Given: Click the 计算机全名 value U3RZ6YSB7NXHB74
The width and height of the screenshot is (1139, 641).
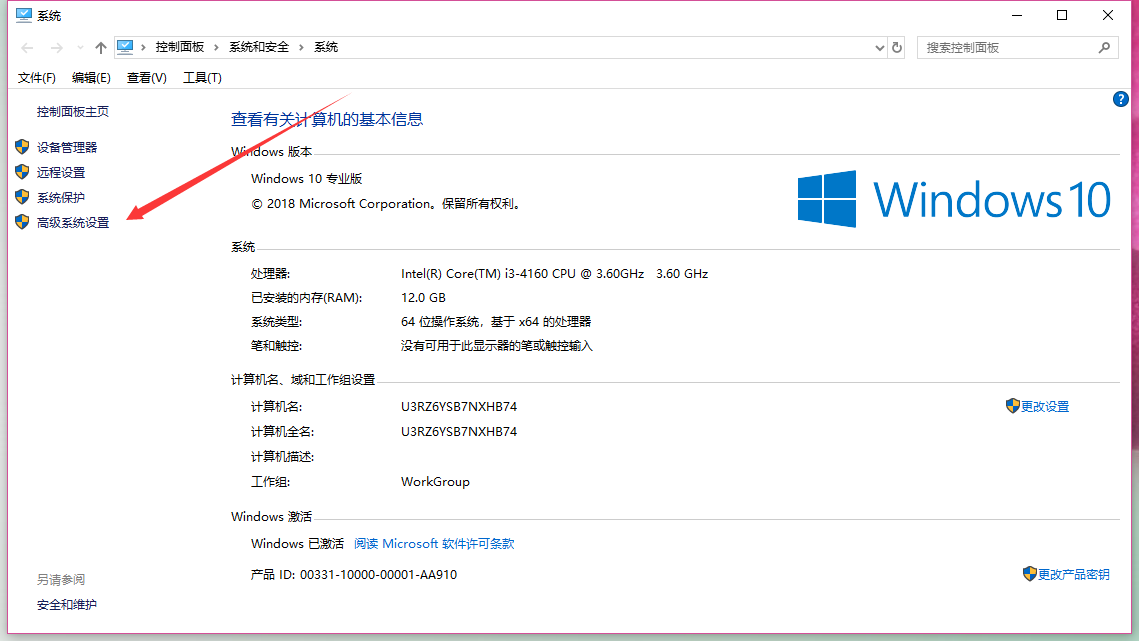Looking at the screenshot, I should 459,432.
